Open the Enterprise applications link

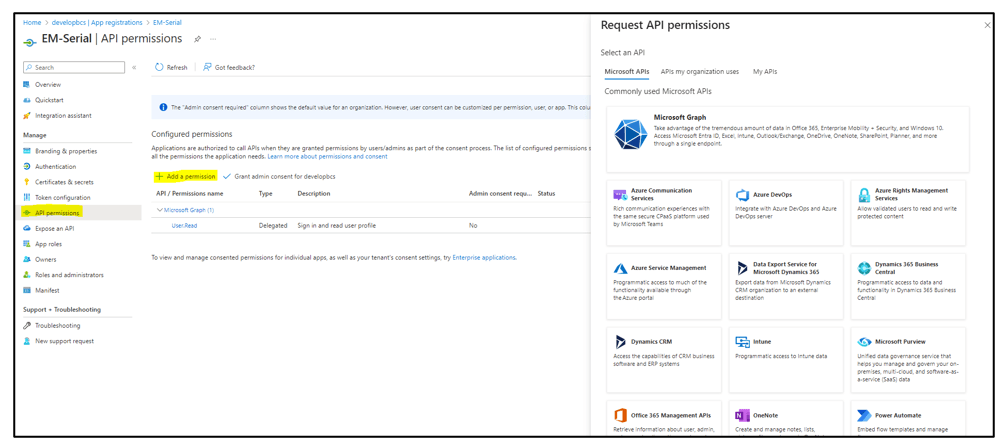click(x=484, y=257)
